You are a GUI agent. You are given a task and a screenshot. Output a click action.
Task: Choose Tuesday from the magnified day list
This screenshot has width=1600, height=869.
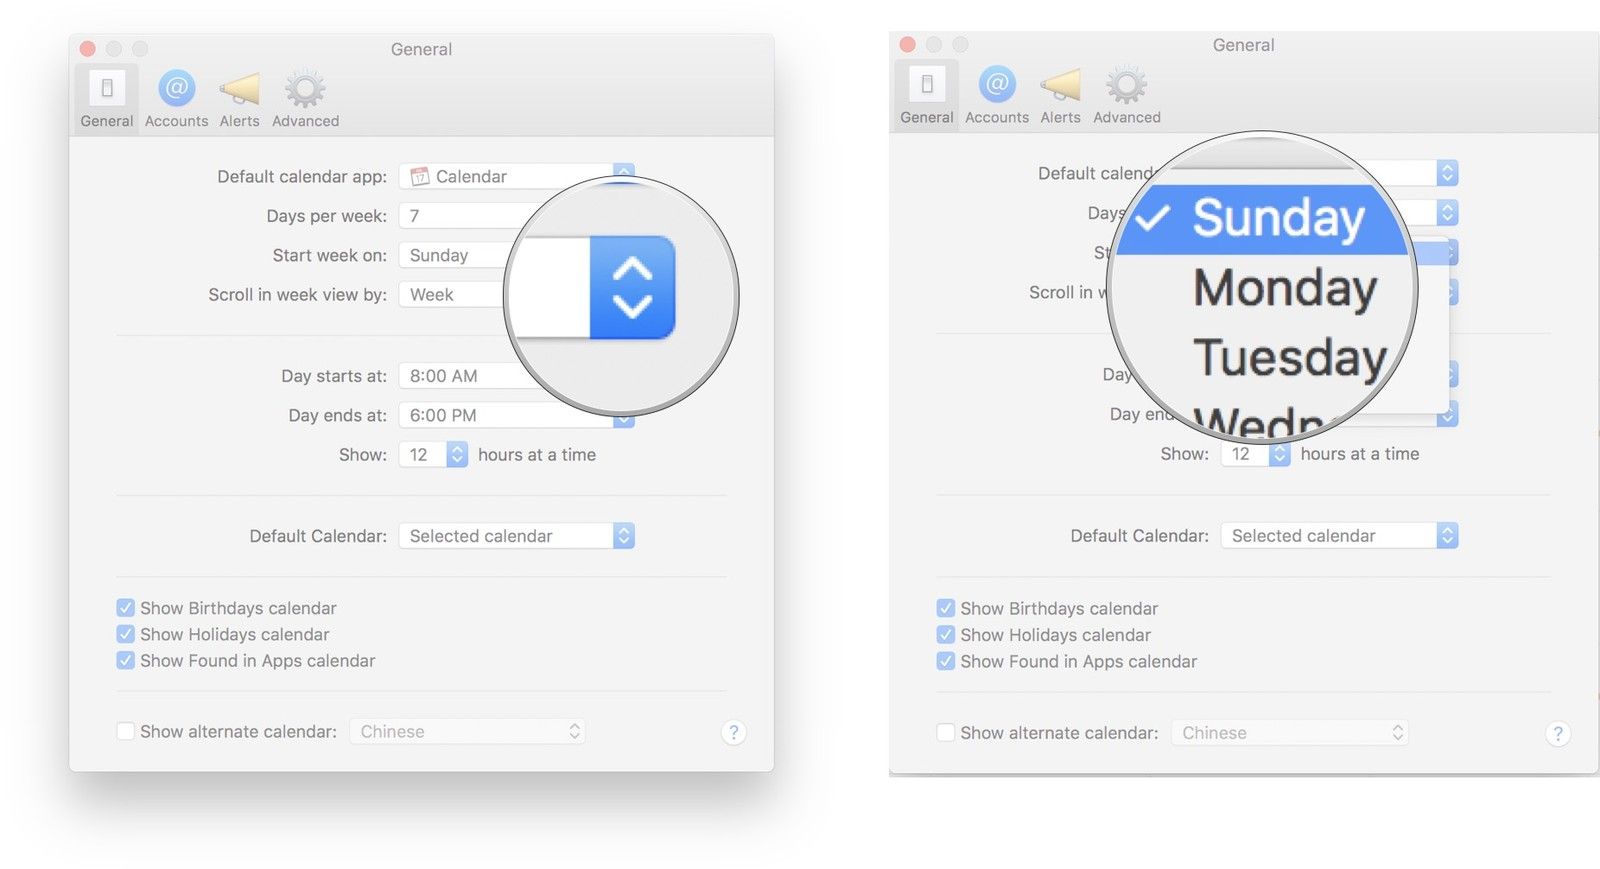pos(1289,358)
